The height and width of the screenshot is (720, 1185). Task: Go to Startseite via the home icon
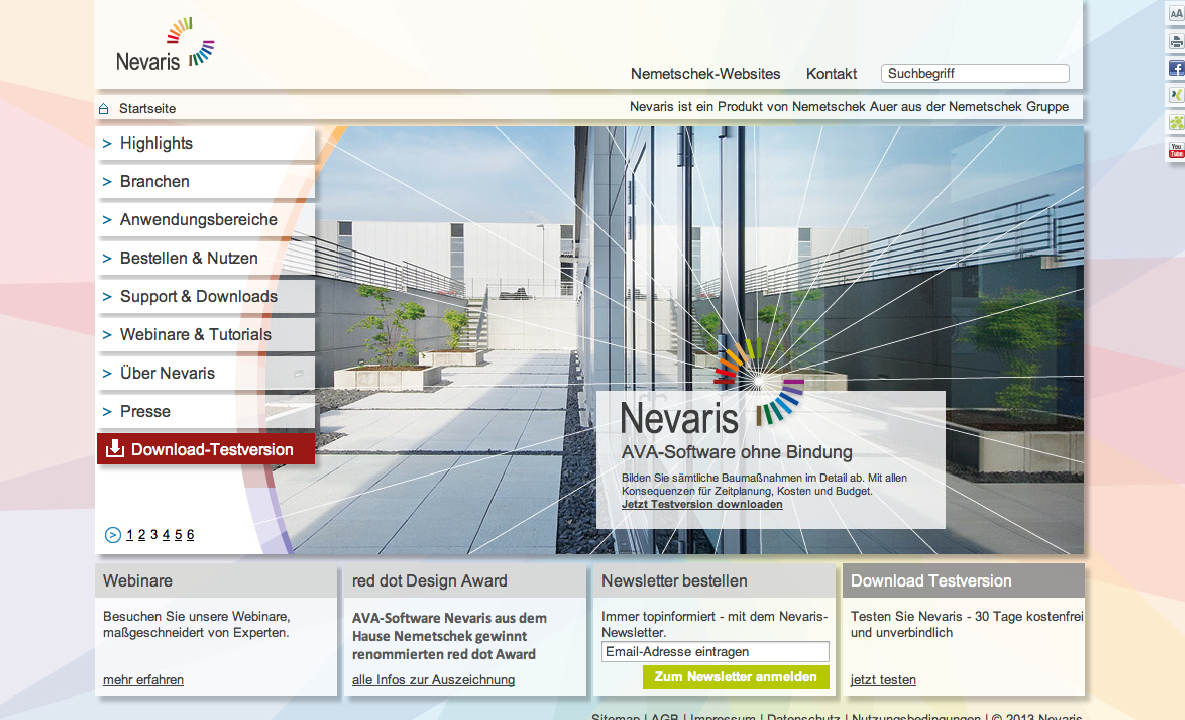coord(104,109)
